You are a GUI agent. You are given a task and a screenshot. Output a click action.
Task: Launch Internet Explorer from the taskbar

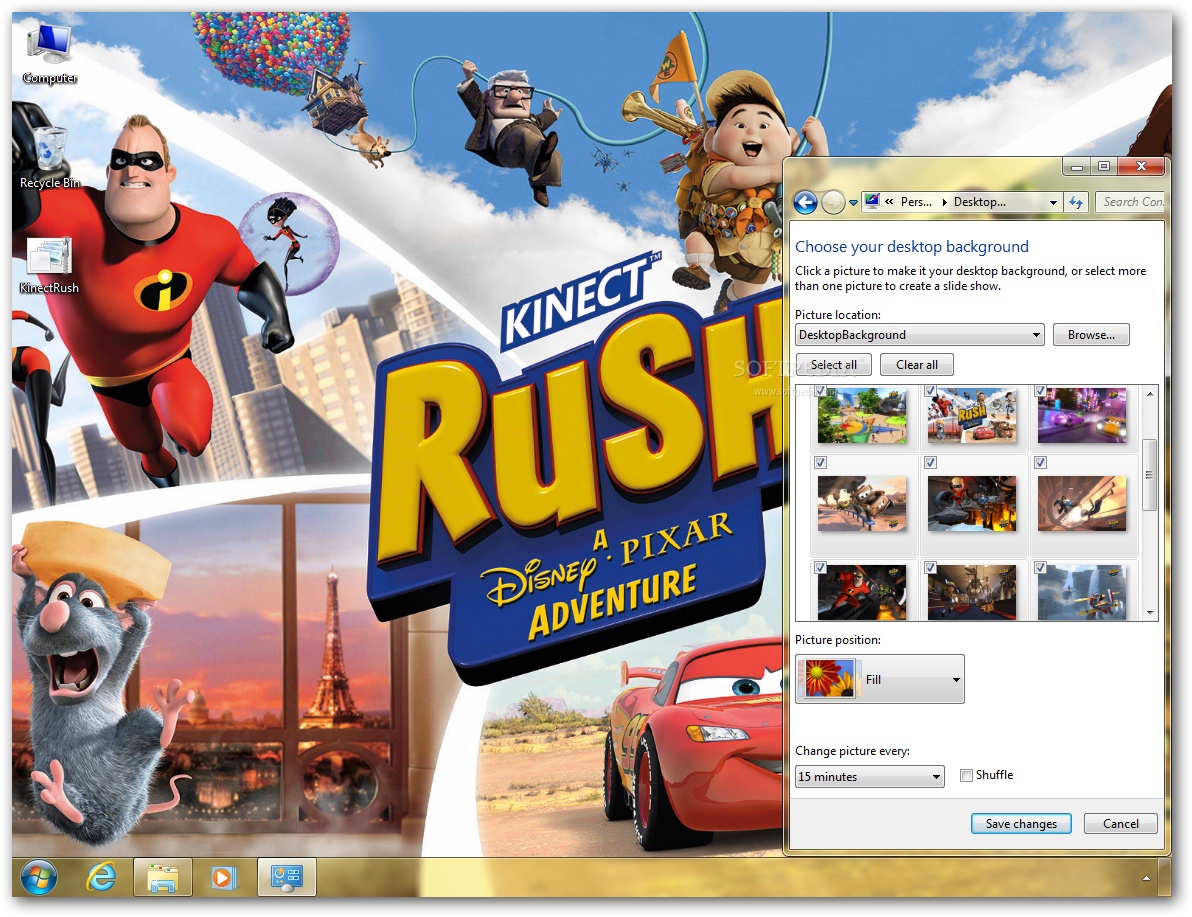pos(101,878)
